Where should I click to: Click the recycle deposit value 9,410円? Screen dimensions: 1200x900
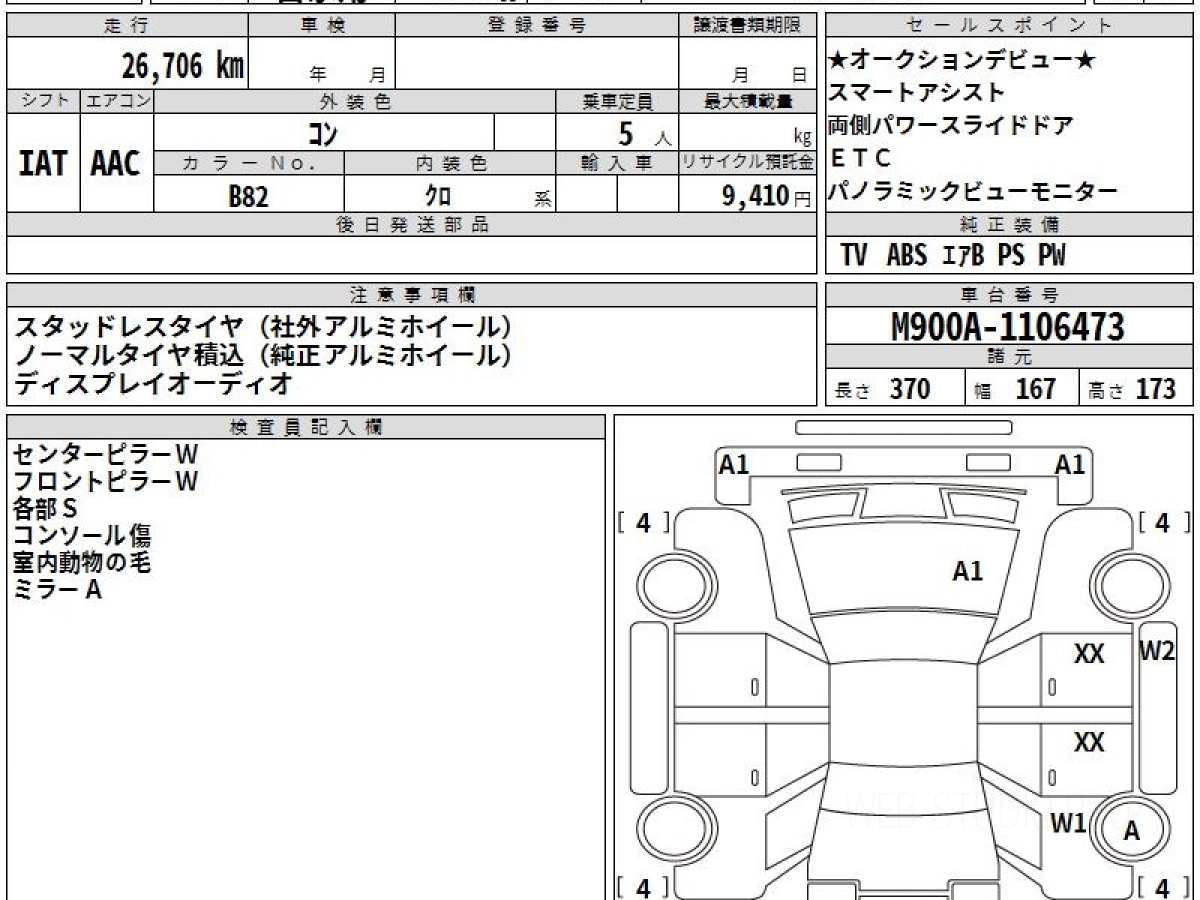click(766, 196)
